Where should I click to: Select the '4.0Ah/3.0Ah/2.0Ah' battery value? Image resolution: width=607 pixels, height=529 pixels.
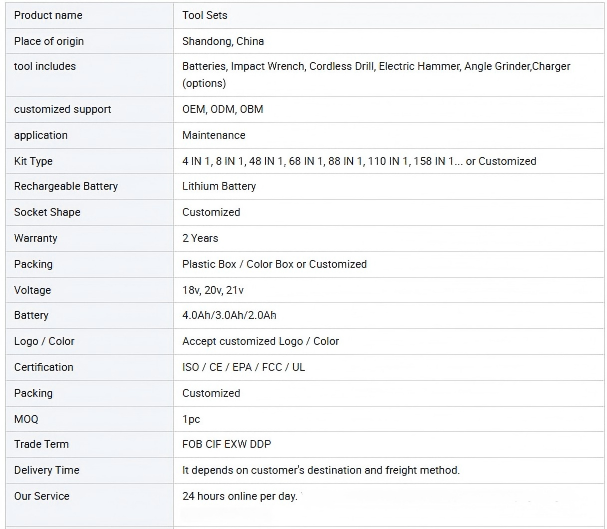tap(229, 316)
